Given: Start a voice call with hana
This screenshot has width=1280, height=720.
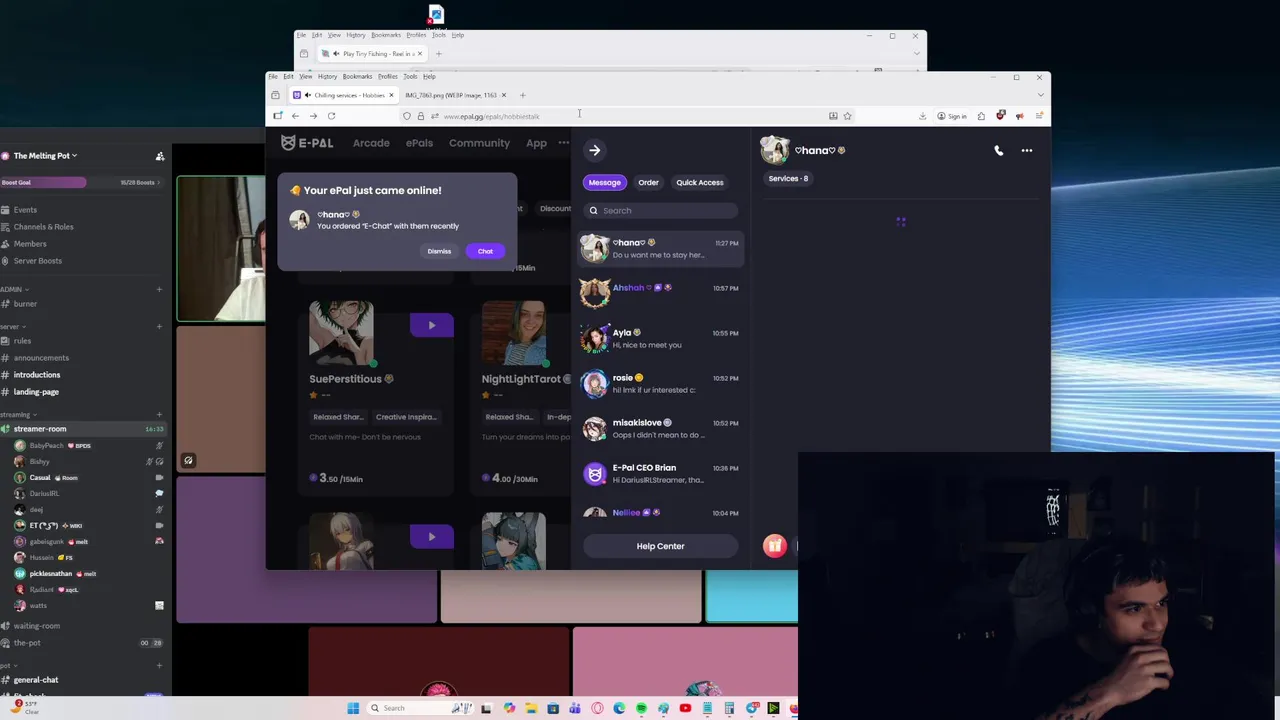Looking at the screenshot, I should tap(998, 150).
